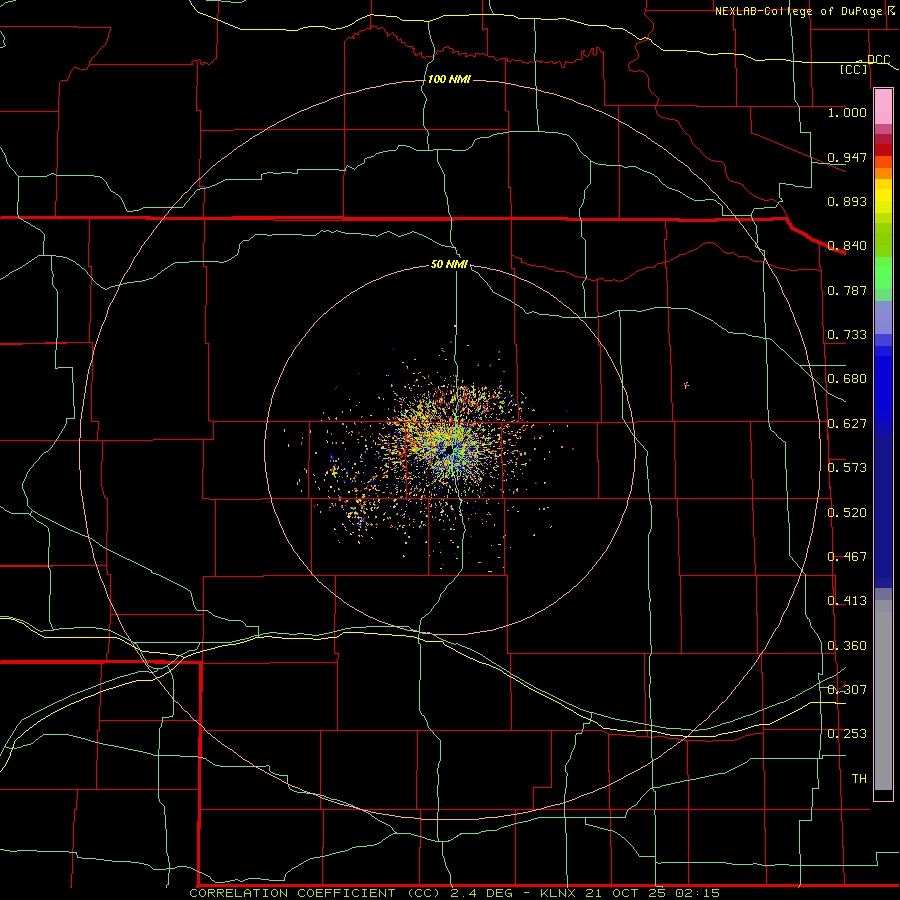Click the 0.680 color scale value
The image size is (900, 900).
click(x=847, y=379)
